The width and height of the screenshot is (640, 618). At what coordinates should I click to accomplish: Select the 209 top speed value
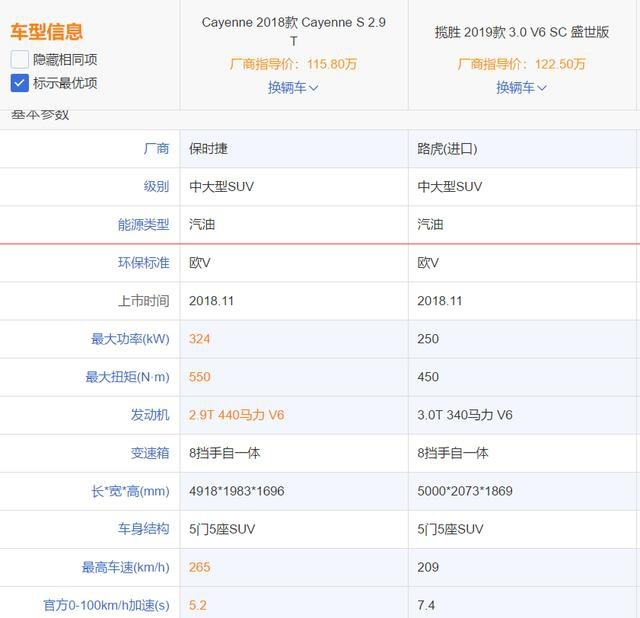click(428, 567)
